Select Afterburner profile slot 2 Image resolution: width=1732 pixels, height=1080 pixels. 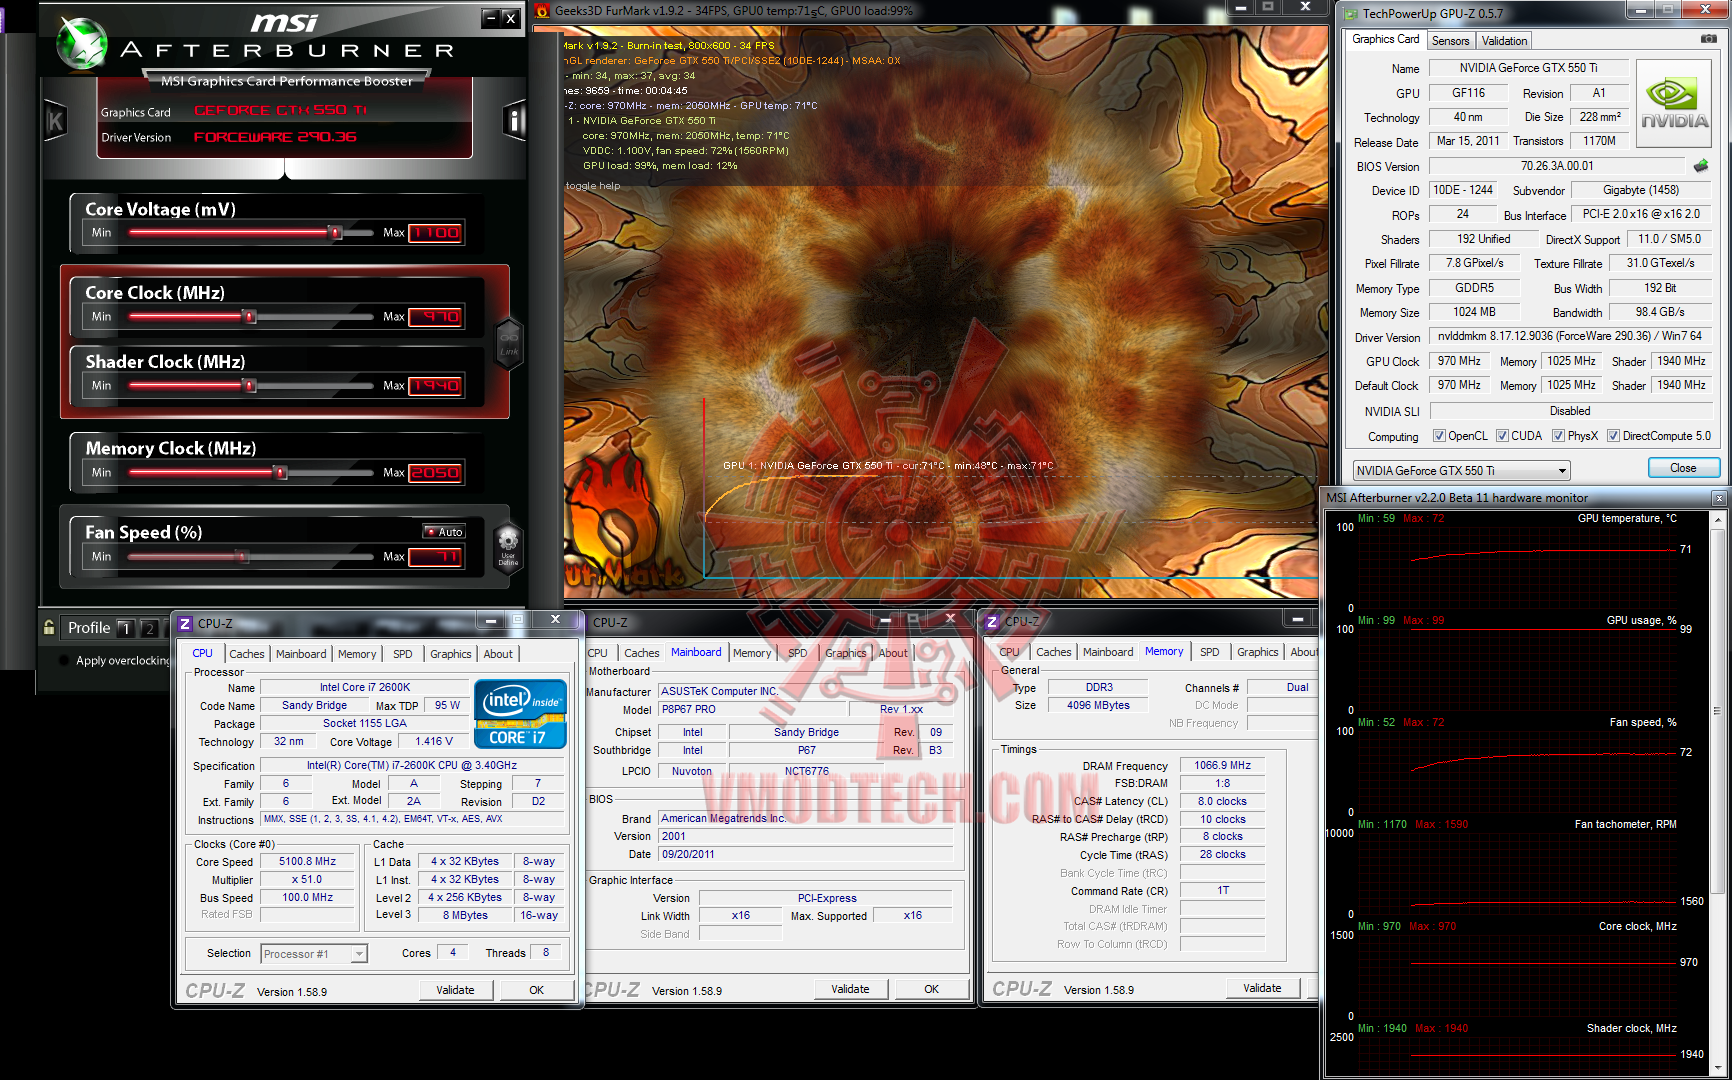click(x=149, y=628)
